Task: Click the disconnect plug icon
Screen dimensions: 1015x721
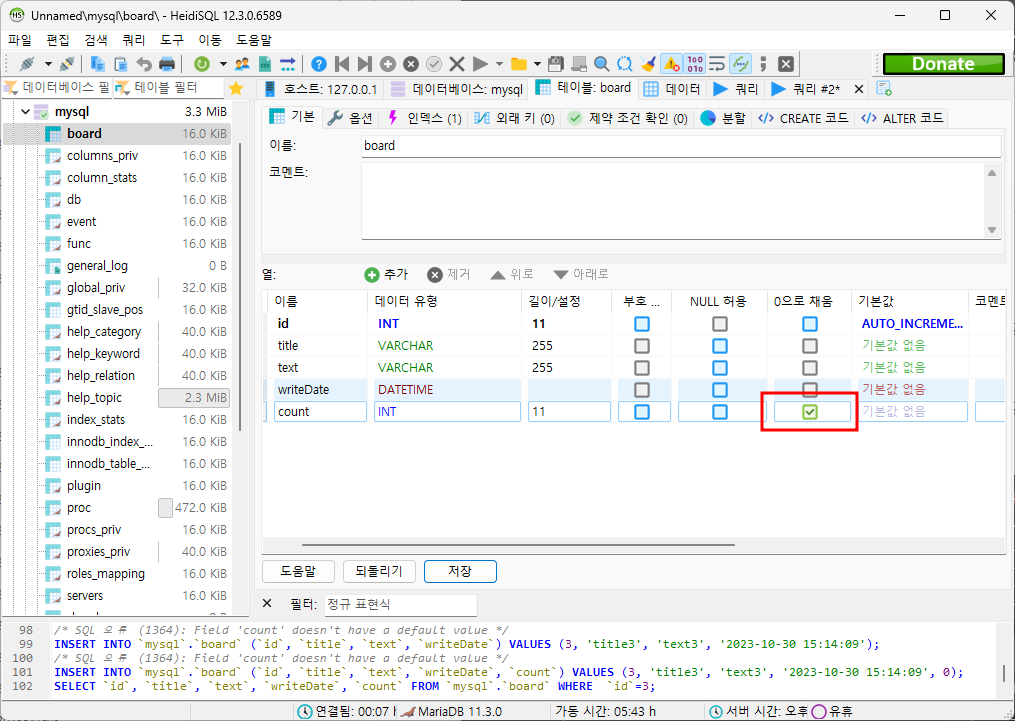Action: tap(67, 64)
